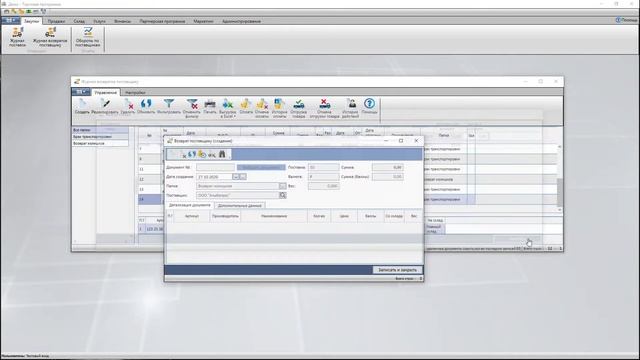
Task: Click Печать printer icon
Action: (210, 107)
